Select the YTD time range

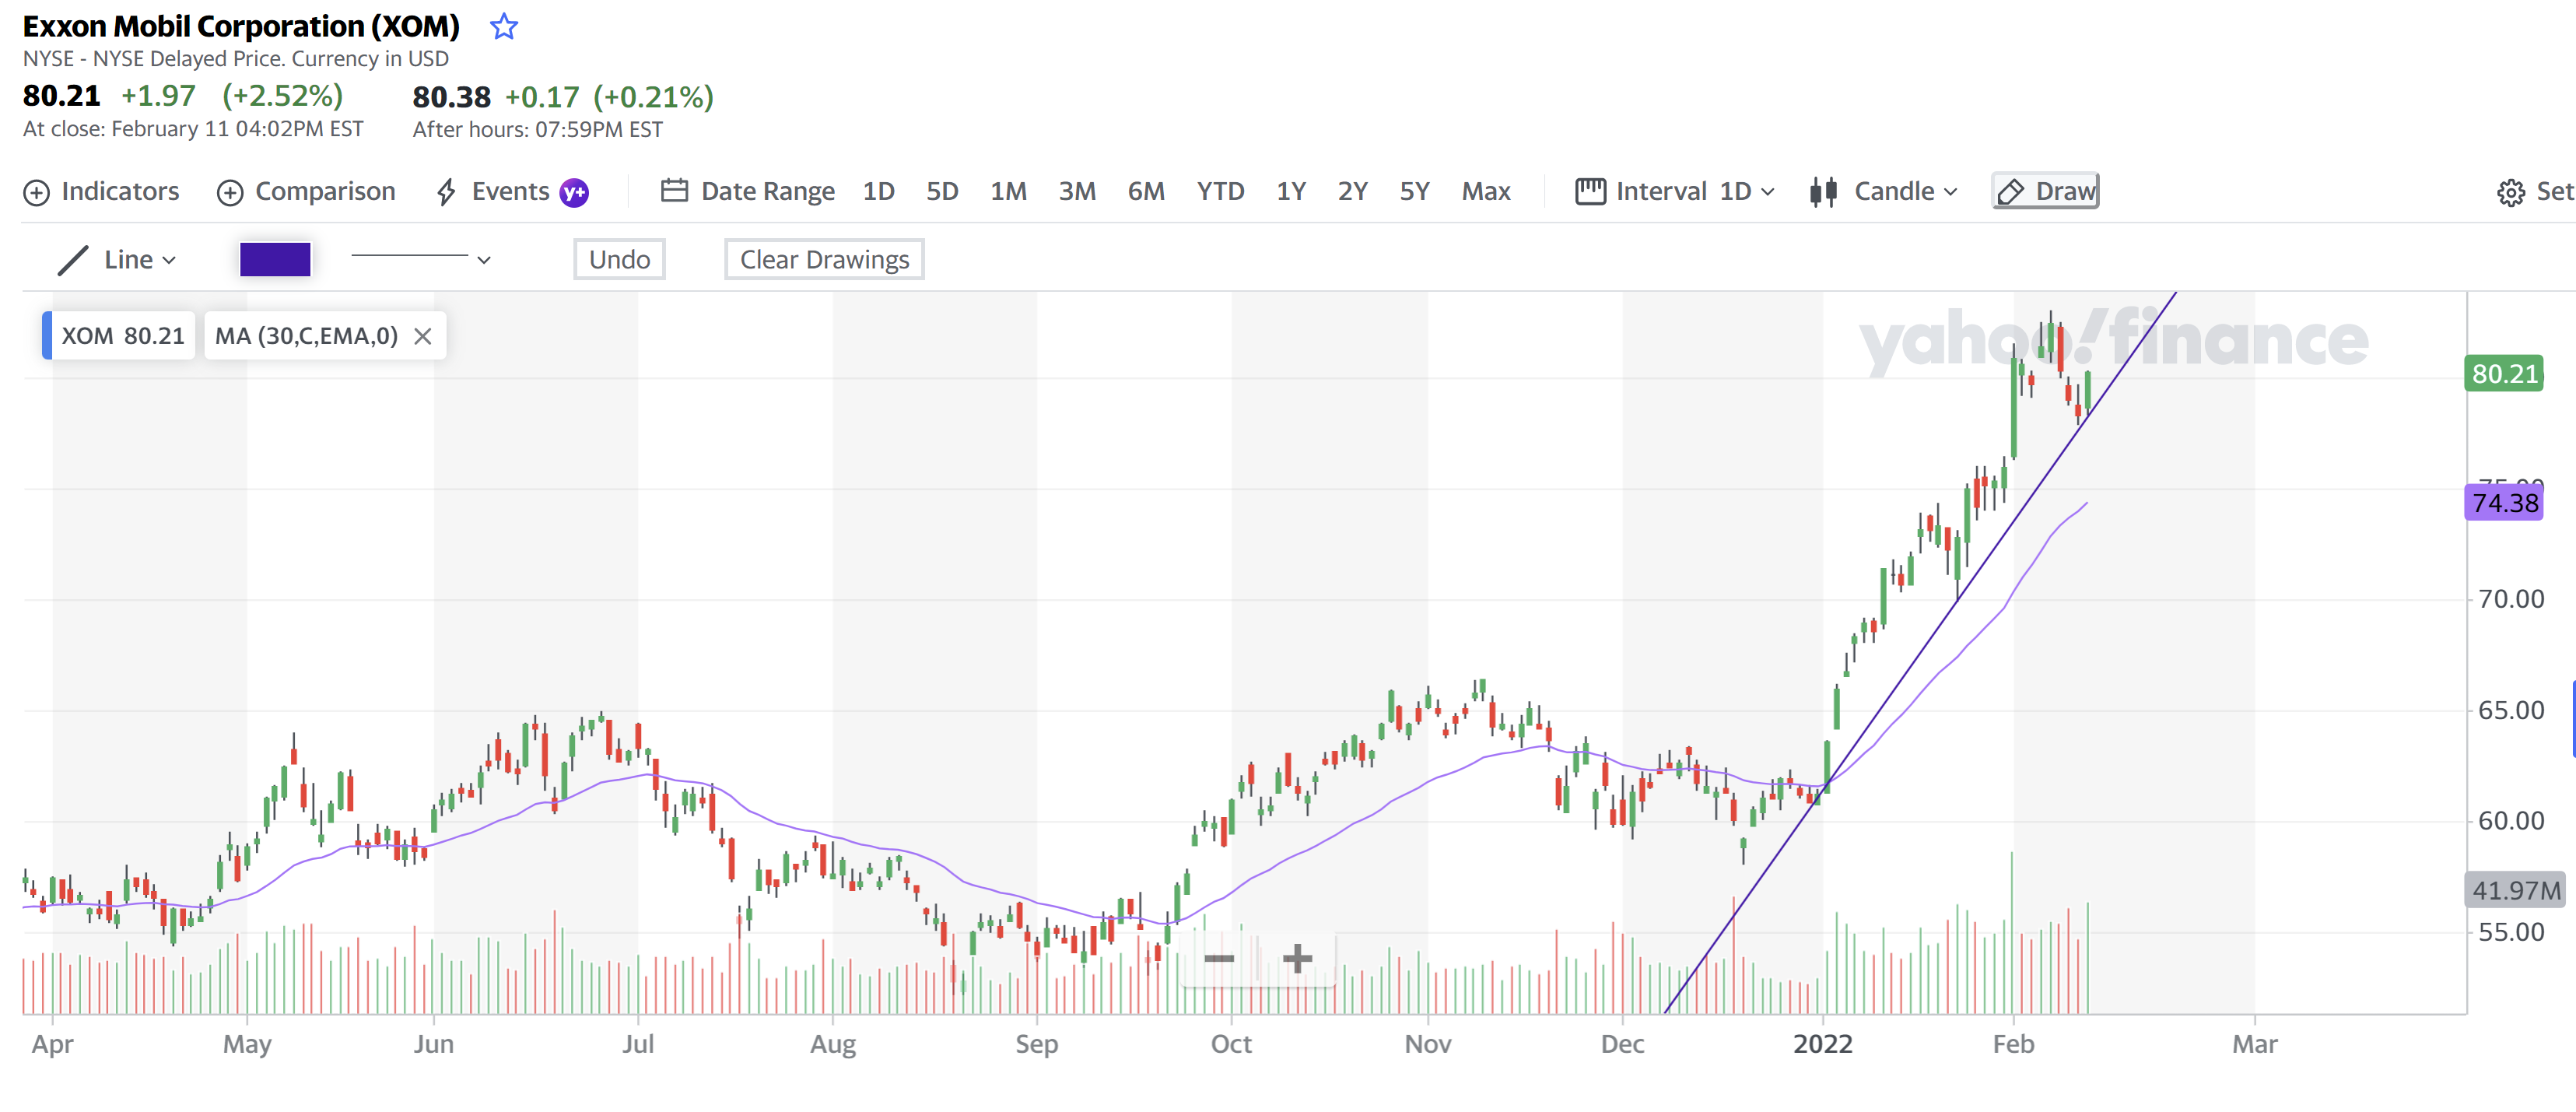[x=1220, y=191]
